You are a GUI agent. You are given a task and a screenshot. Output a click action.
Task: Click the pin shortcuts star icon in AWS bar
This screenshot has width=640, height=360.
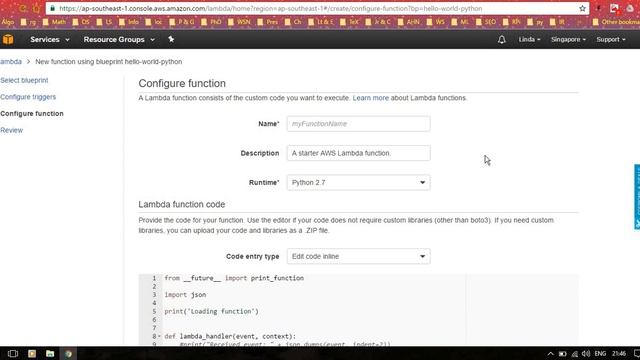pos(171,39)
